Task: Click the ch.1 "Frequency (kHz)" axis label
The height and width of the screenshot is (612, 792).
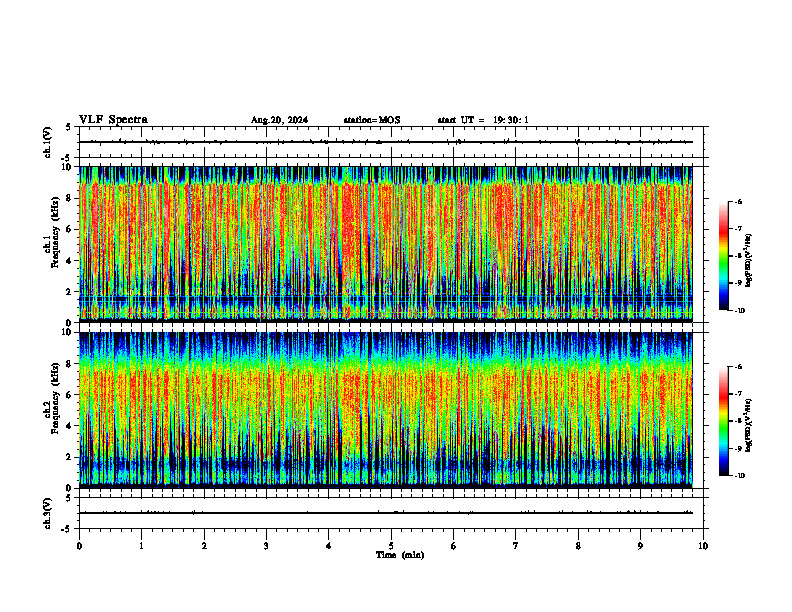Action: click(55, 233)
